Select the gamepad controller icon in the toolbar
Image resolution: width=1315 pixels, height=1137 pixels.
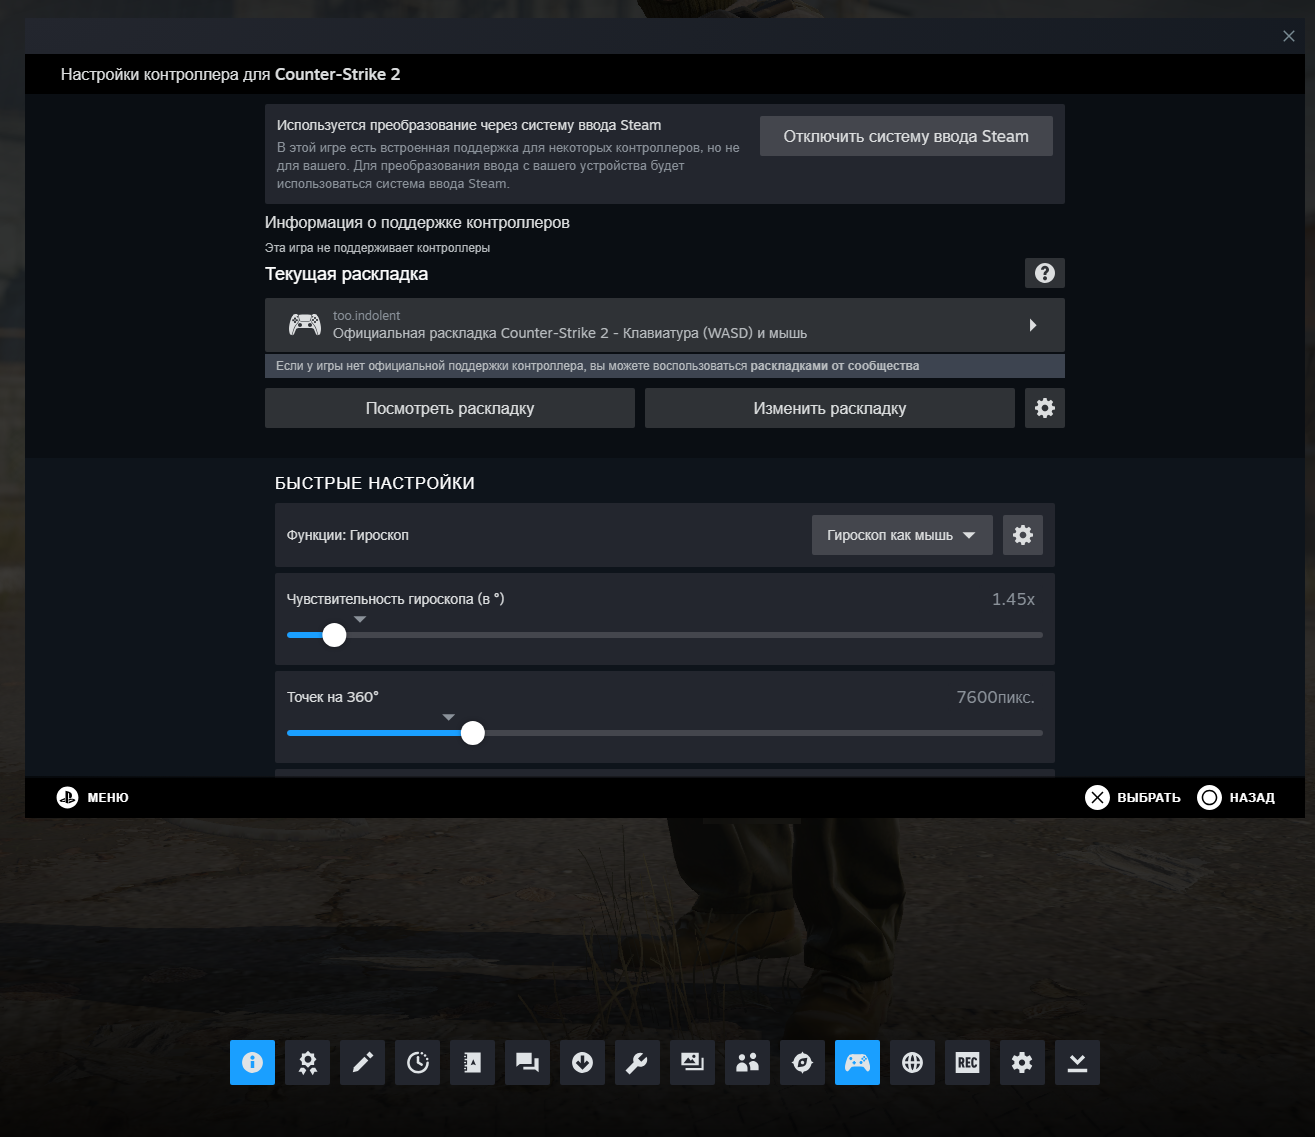[857, 1062]
